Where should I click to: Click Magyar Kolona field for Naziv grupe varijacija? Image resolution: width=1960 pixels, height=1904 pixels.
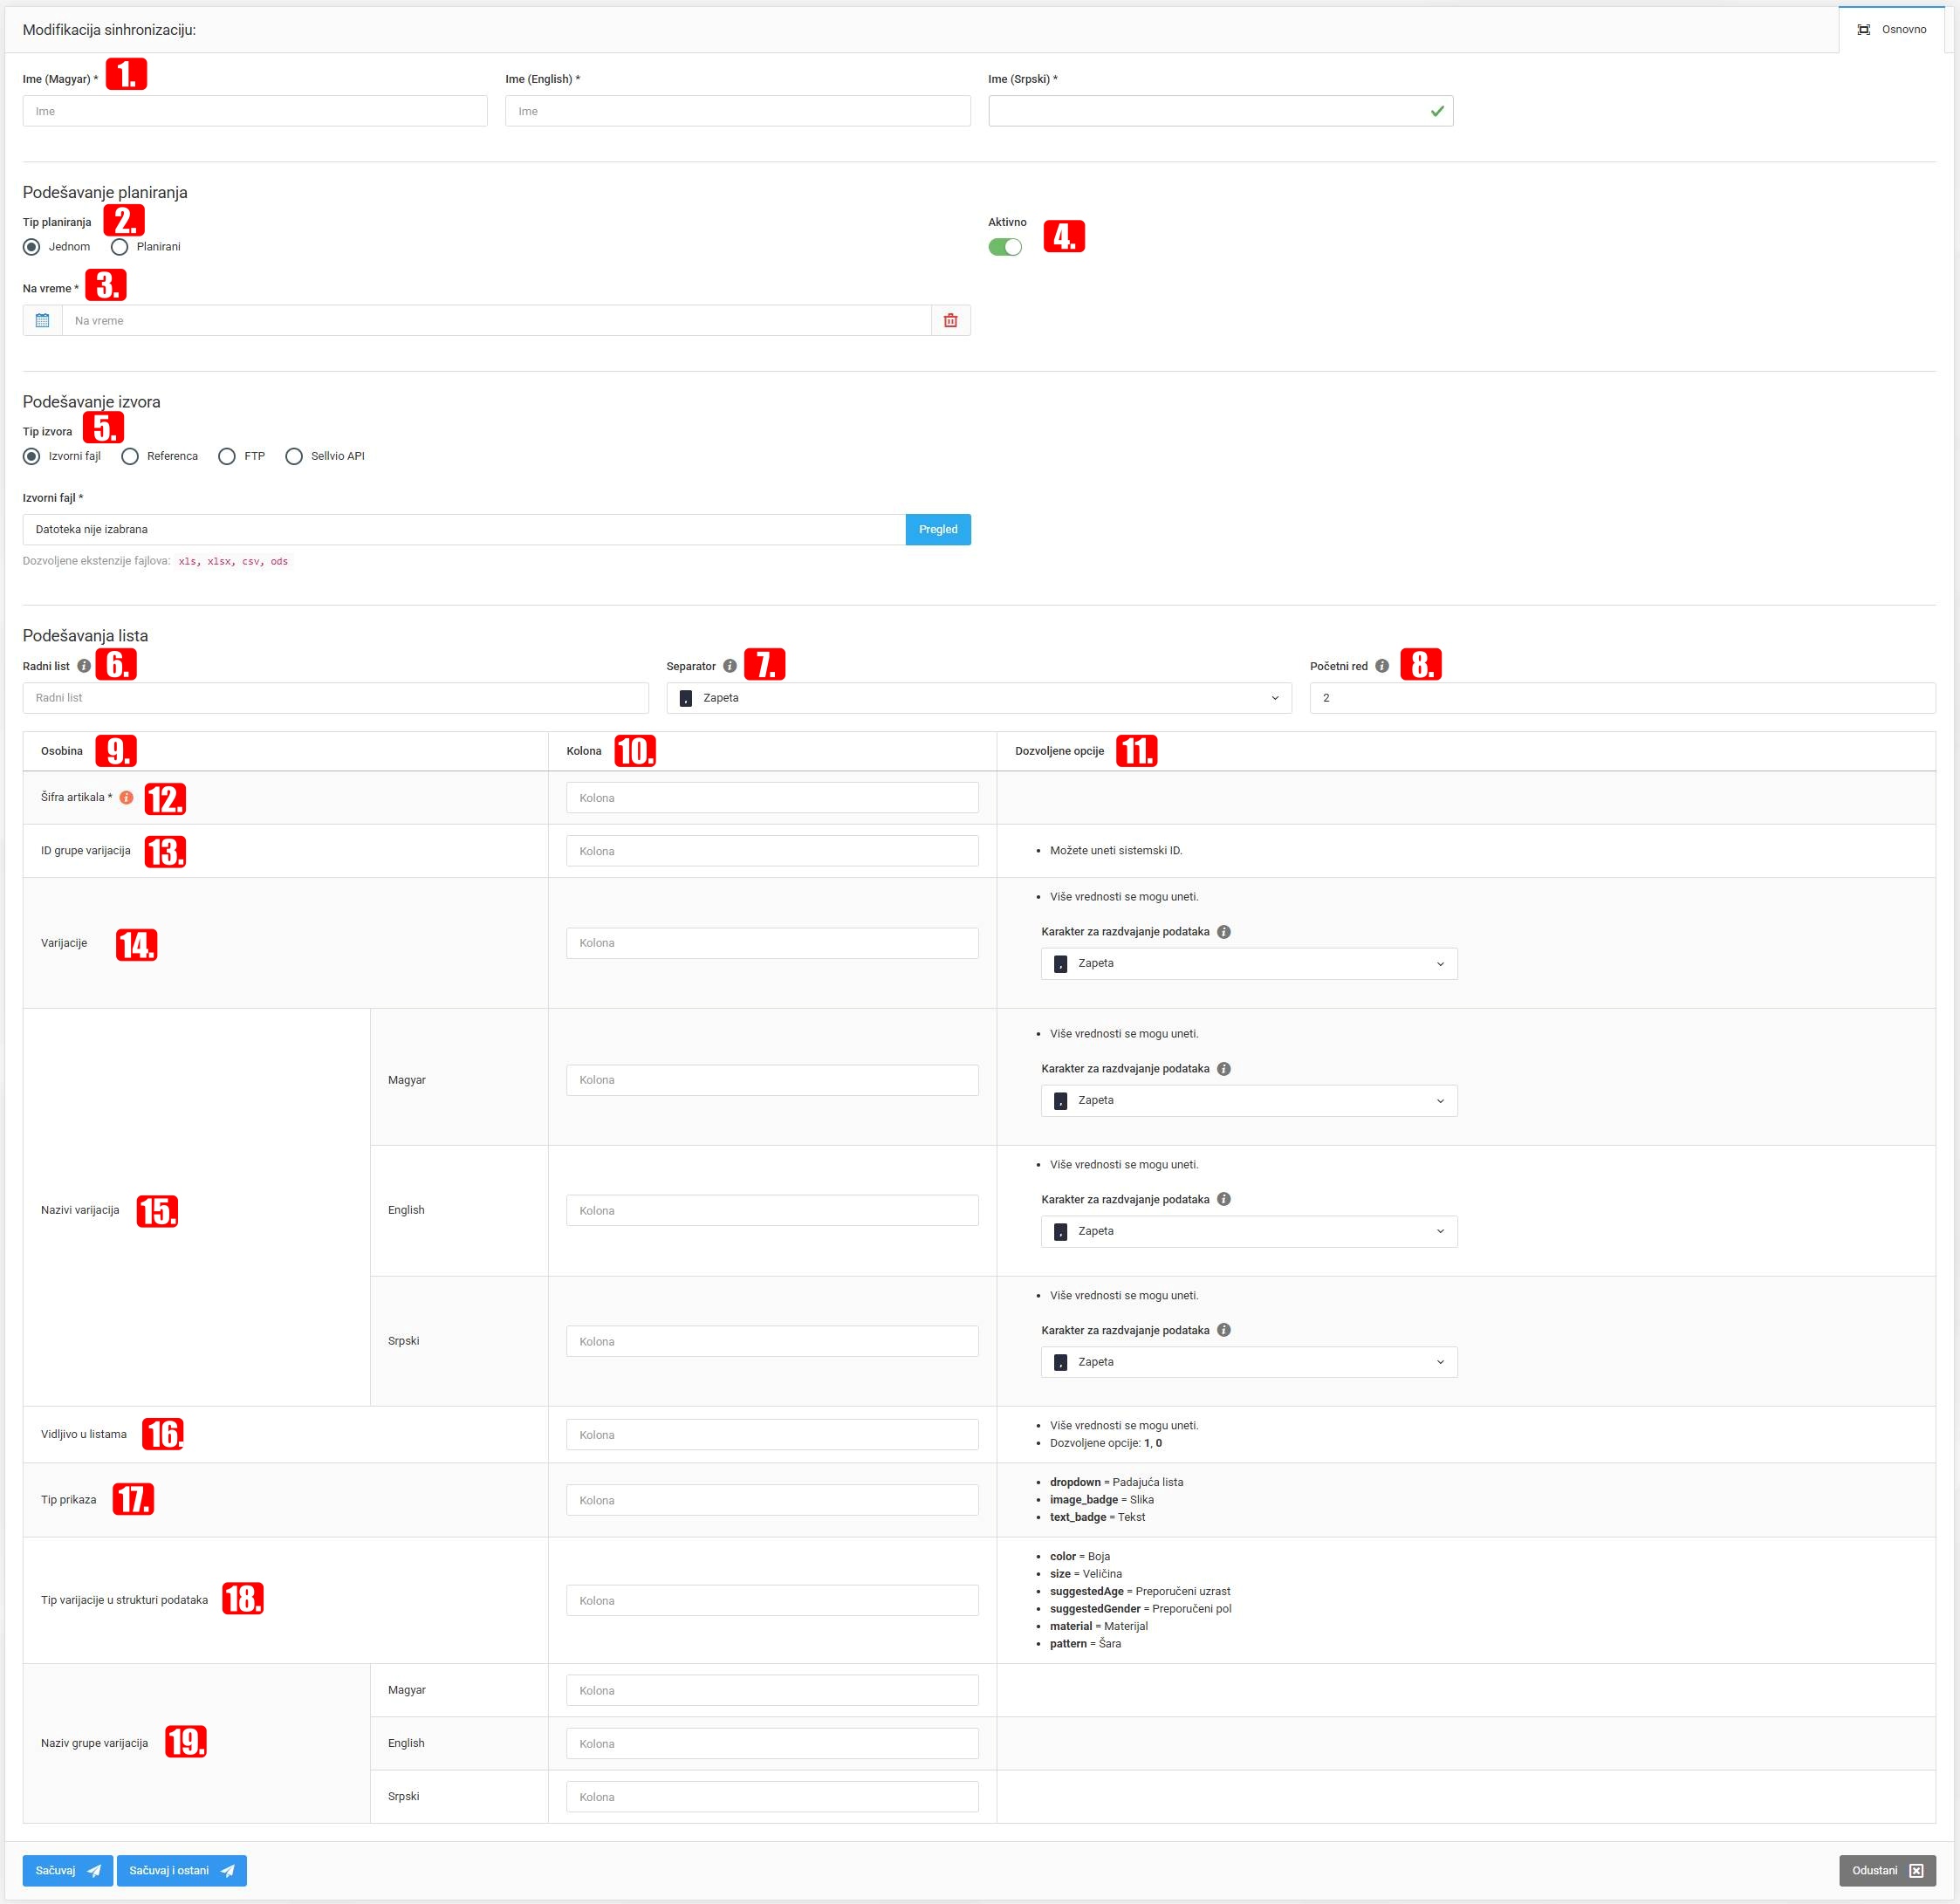[772, 1690]
